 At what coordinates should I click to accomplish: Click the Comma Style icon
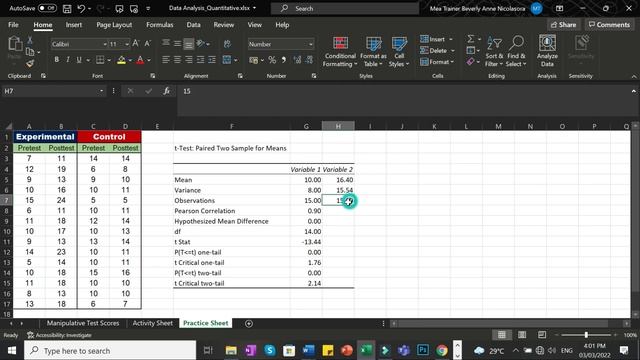[x=283, y=60]
